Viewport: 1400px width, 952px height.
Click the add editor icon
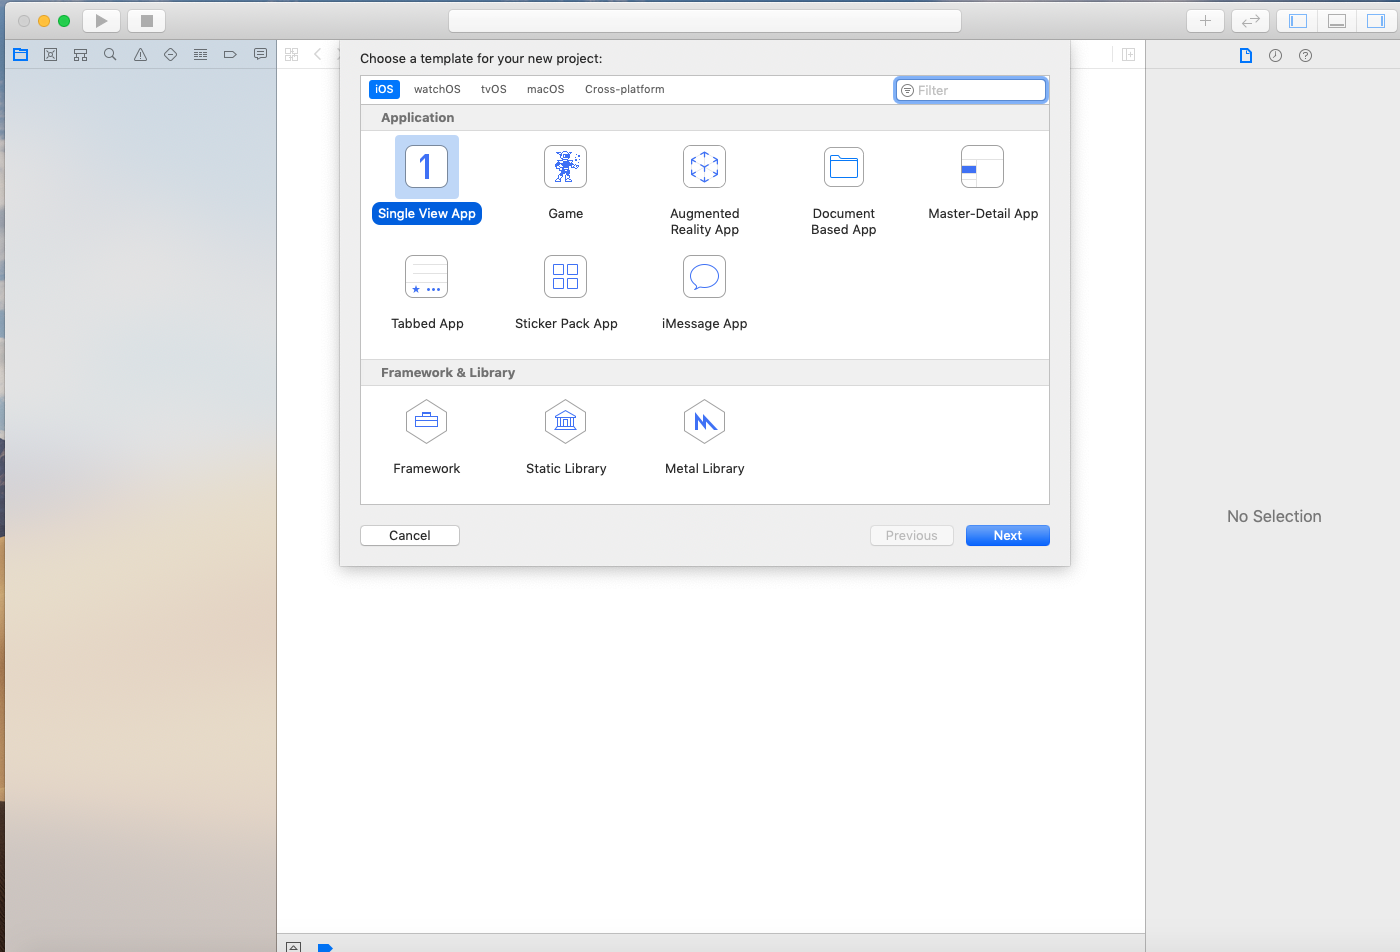(1128, 55)
